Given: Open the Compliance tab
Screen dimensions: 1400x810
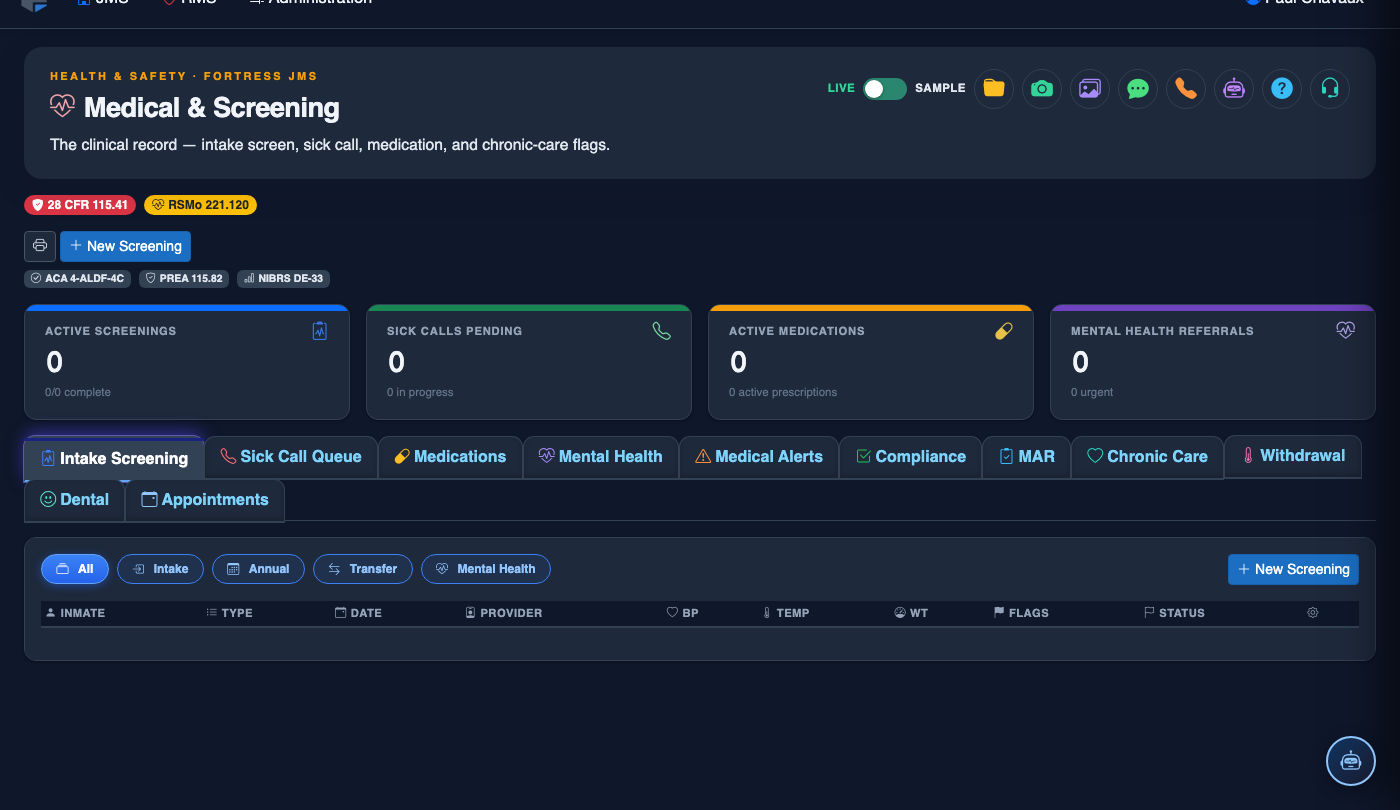Looking at the screenshot, I should tap(911, 457).
